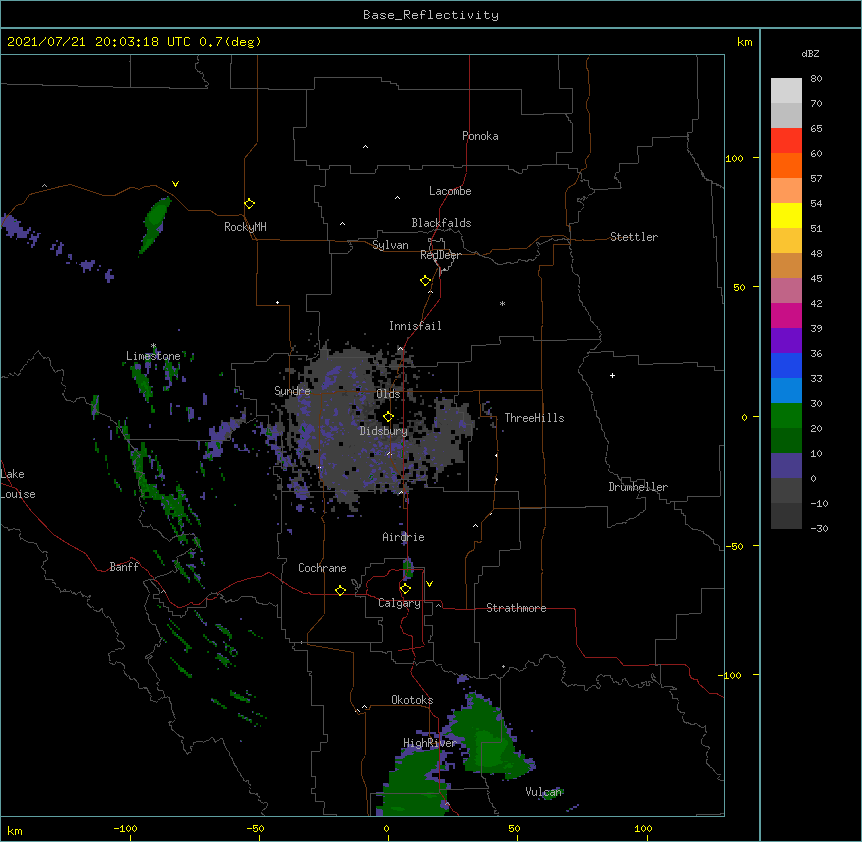Select the HighRiver town label
Screen dimensions: 862x842
pos(430,743)
